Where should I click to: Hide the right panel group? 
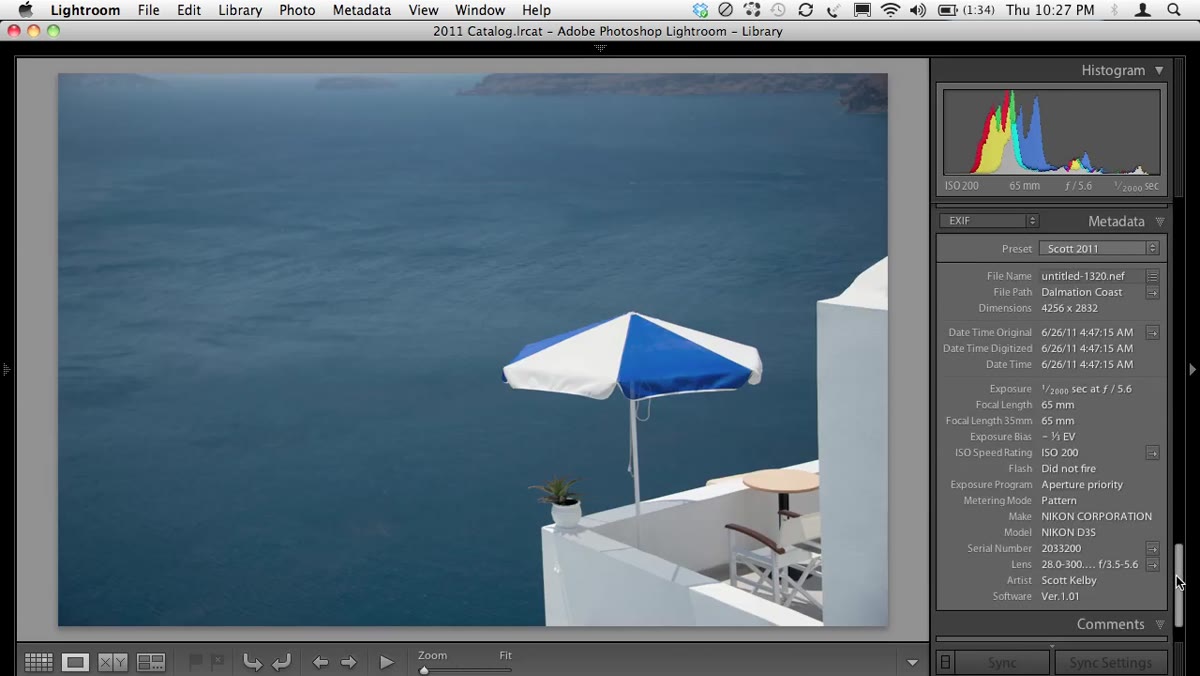tap(1192, 369)
